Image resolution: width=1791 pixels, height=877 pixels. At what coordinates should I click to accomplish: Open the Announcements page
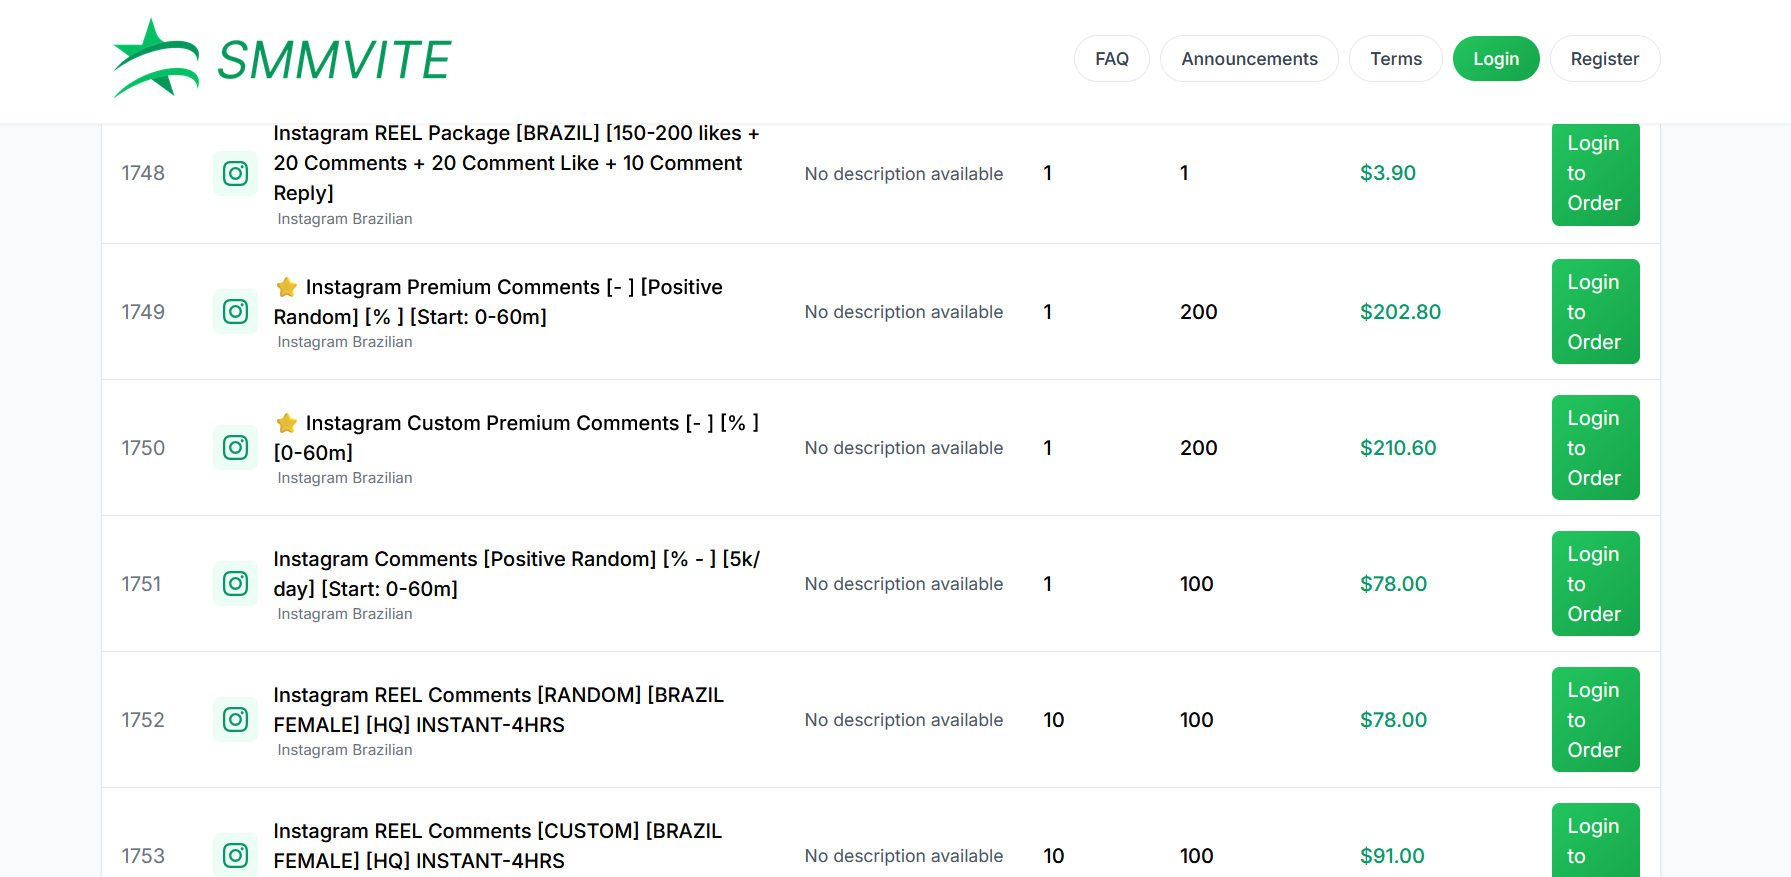(1249, 59)
